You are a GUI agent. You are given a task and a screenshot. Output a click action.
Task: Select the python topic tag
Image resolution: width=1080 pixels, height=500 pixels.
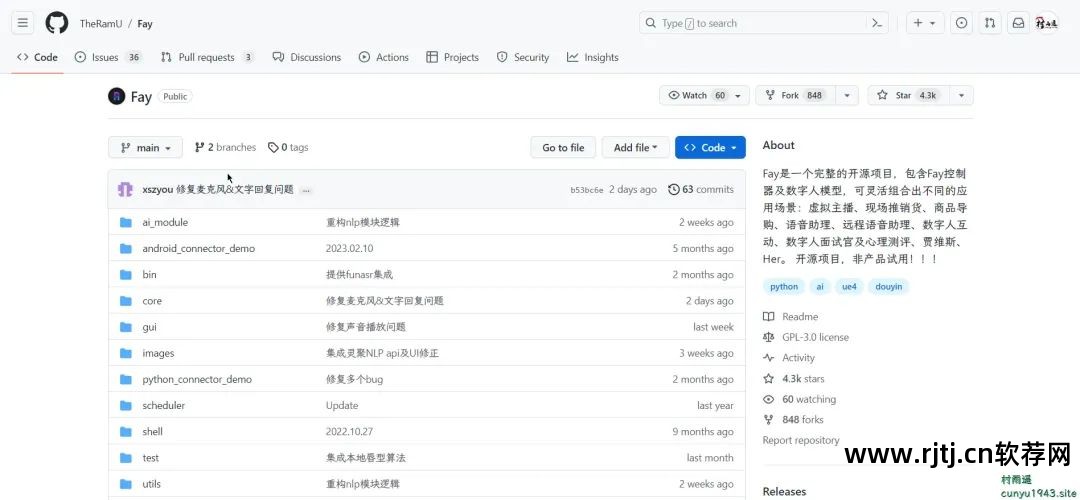tap(785, 287)
